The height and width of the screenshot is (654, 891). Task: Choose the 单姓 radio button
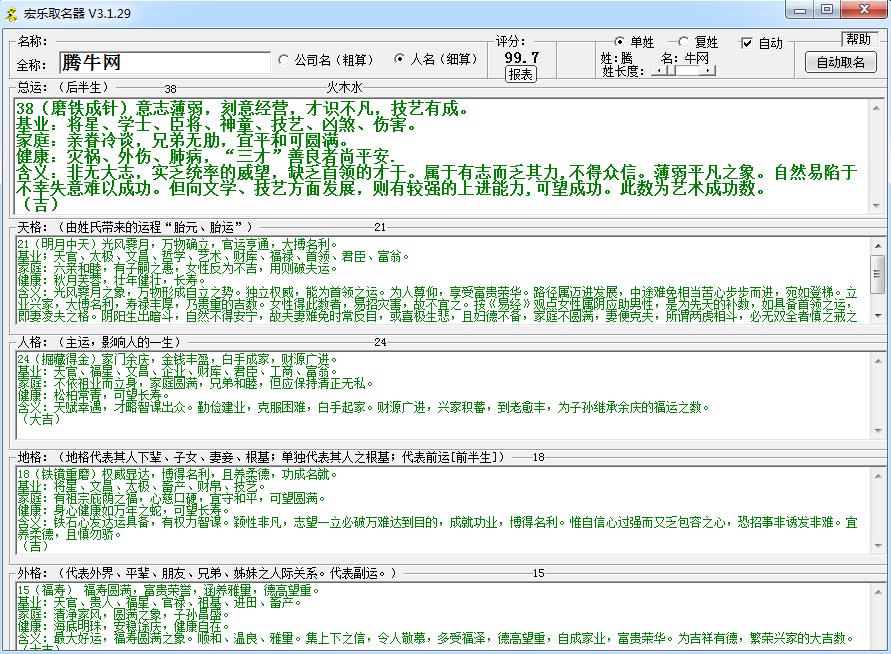619,42
